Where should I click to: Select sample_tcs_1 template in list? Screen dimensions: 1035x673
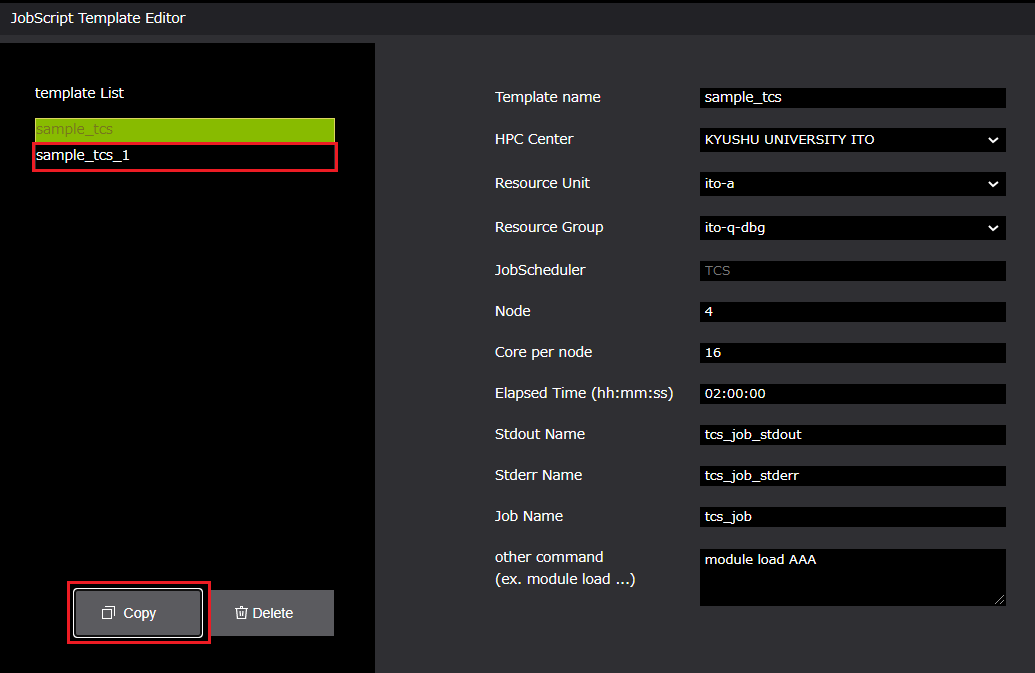point(184,156)
